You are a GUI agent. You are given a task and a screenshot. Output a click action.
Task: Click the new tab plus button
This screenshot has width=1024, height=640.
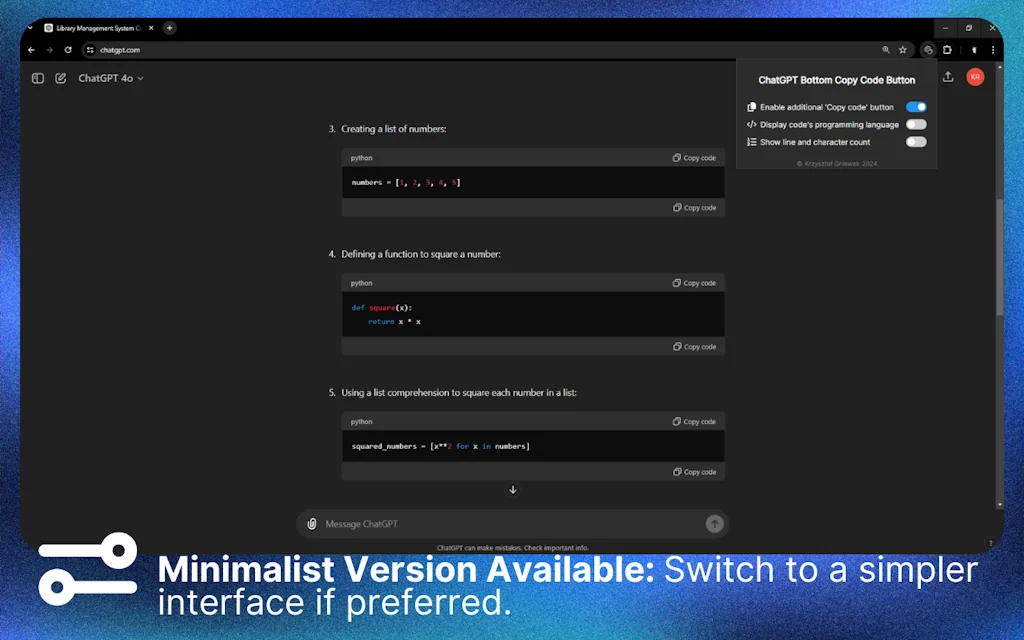[170, 28]
